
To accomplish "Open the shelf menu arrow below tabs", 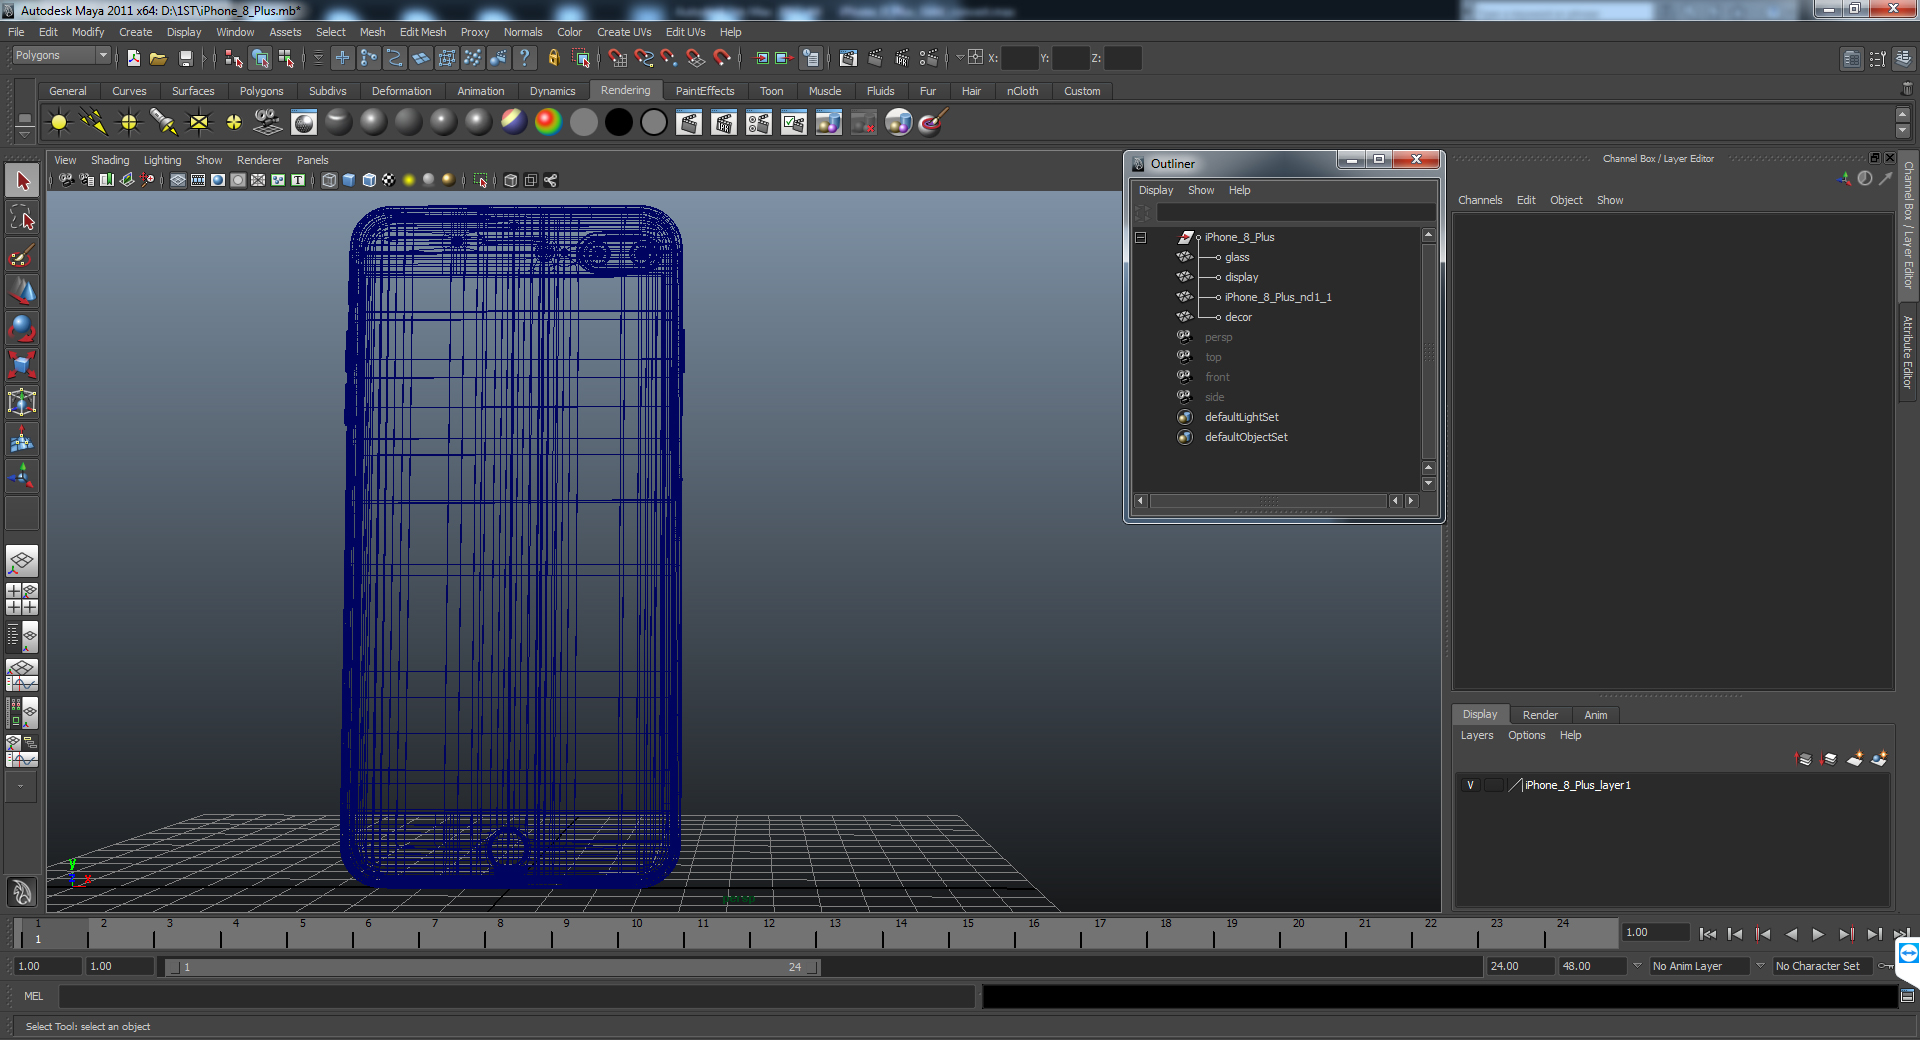I will (x=25, y=134).
